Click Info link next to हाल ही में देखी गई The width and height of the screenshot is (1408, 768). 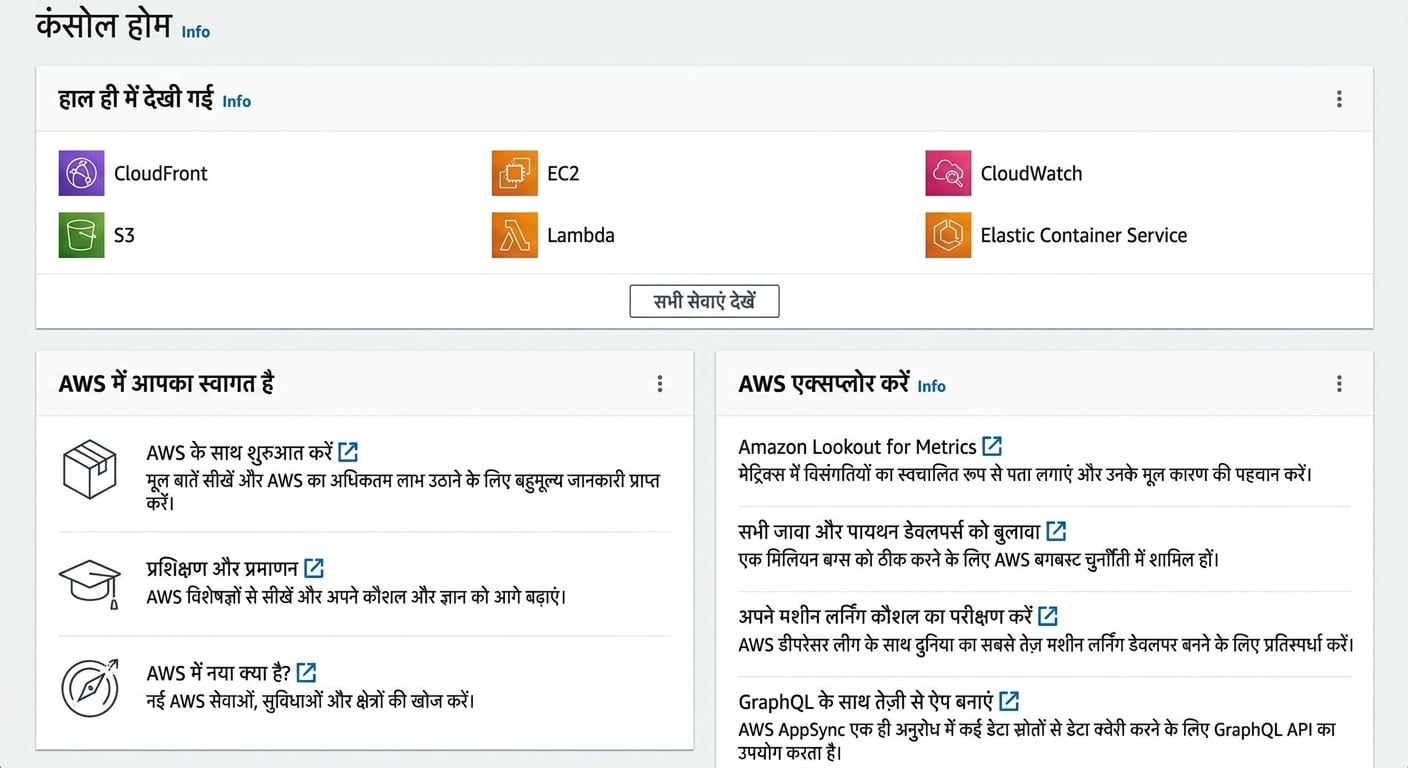coord(236,101)
